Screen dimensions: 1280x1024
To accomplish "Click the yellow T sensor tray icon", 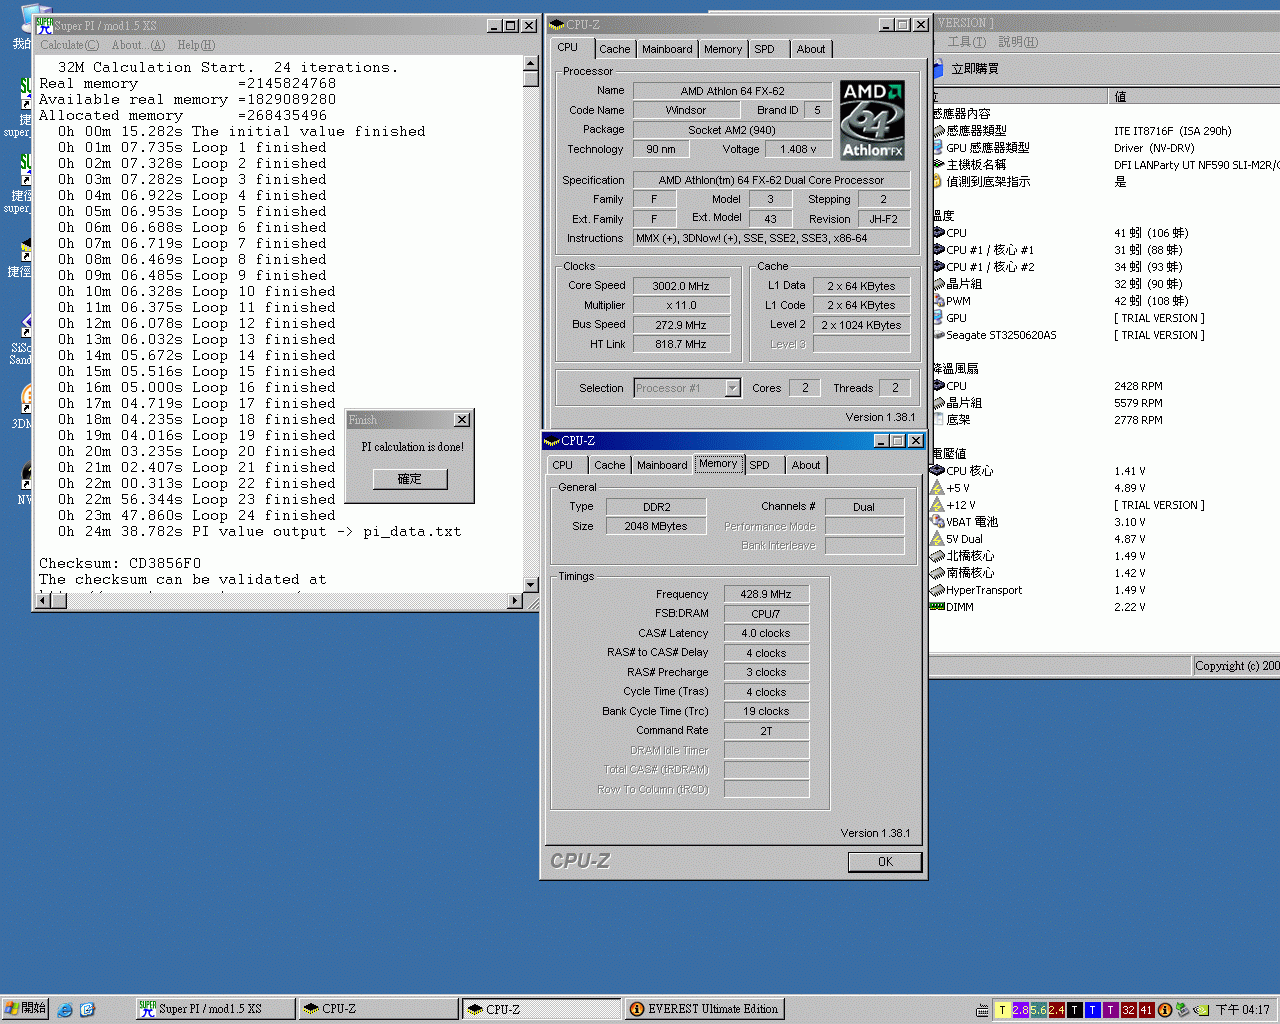I will (1002, 1010).
